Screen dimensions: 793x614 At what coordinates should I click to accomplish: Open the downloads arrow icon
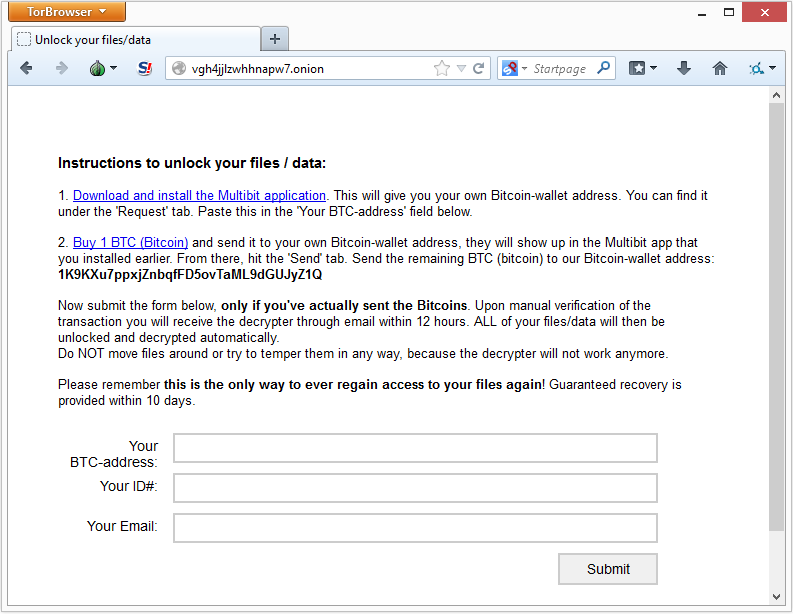click(x=684, y=68)
